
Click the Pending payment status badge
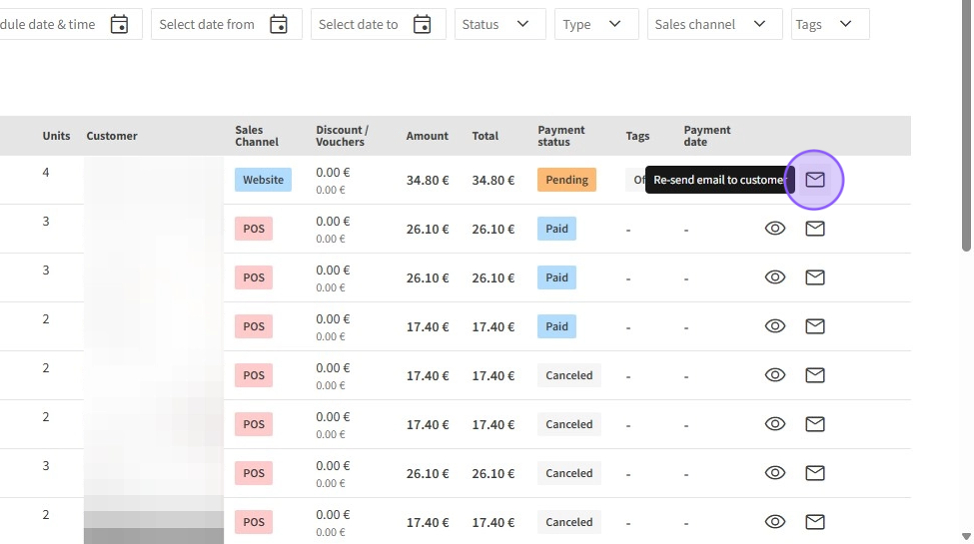point(566,180)
